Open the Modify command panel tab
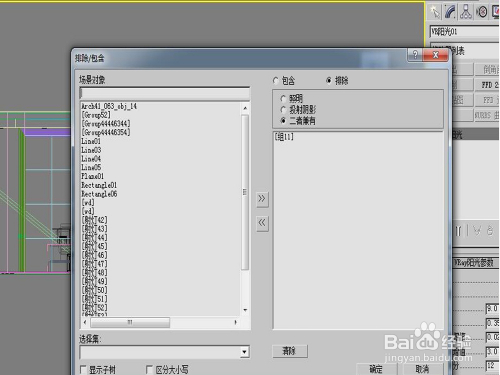 (x=450, y=12)
